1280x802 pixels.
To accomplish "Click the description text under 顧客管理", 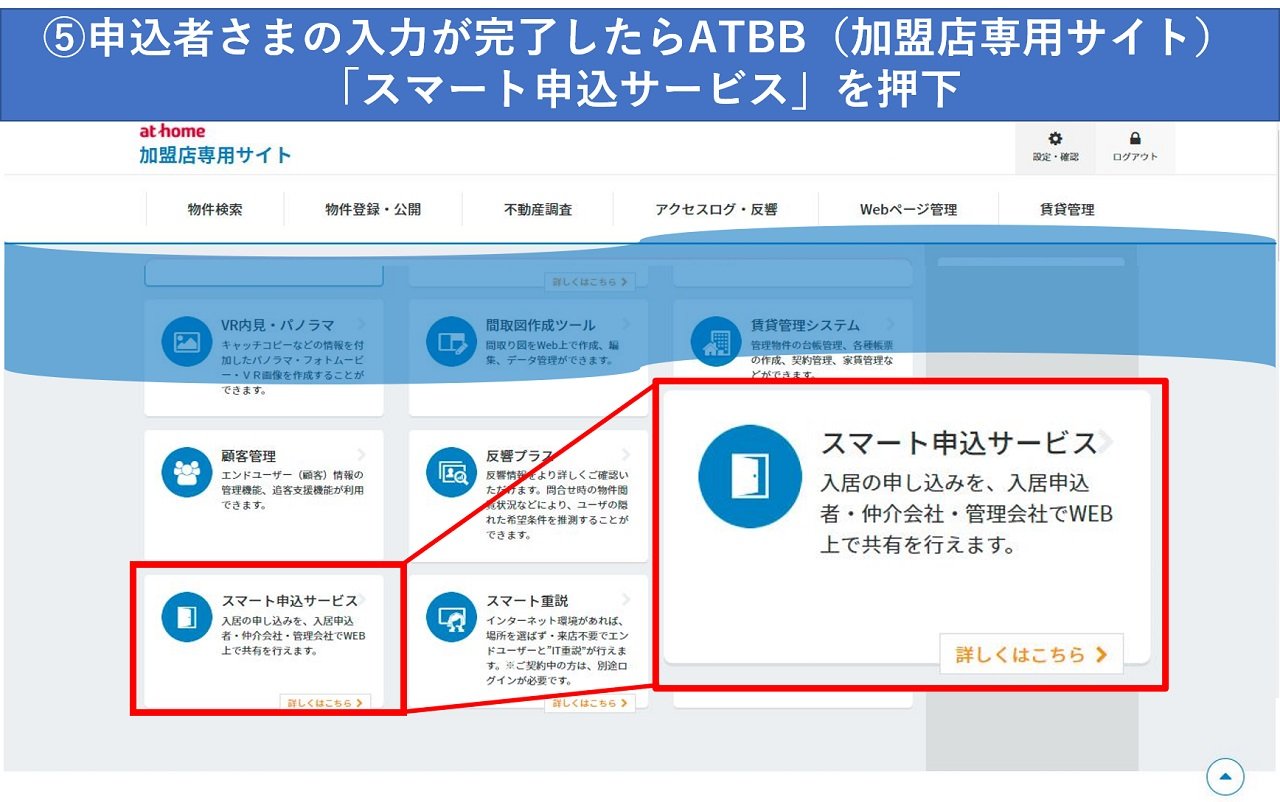I will [292, 490].
